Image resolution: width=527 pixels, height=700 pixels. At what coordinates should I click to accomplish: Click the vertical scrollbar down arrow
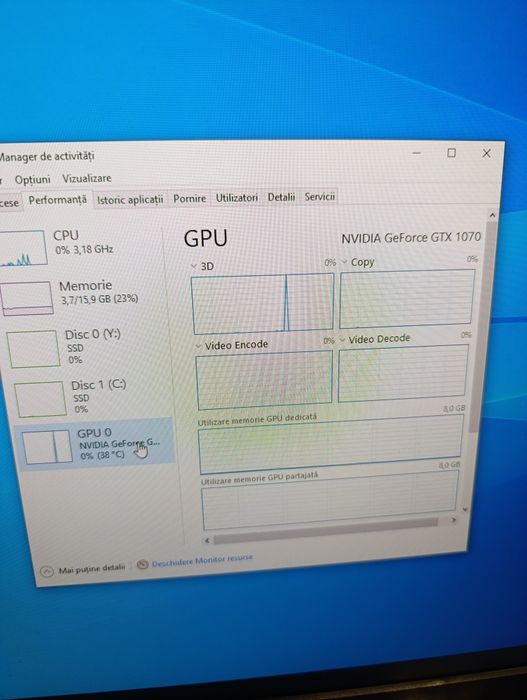464,509
